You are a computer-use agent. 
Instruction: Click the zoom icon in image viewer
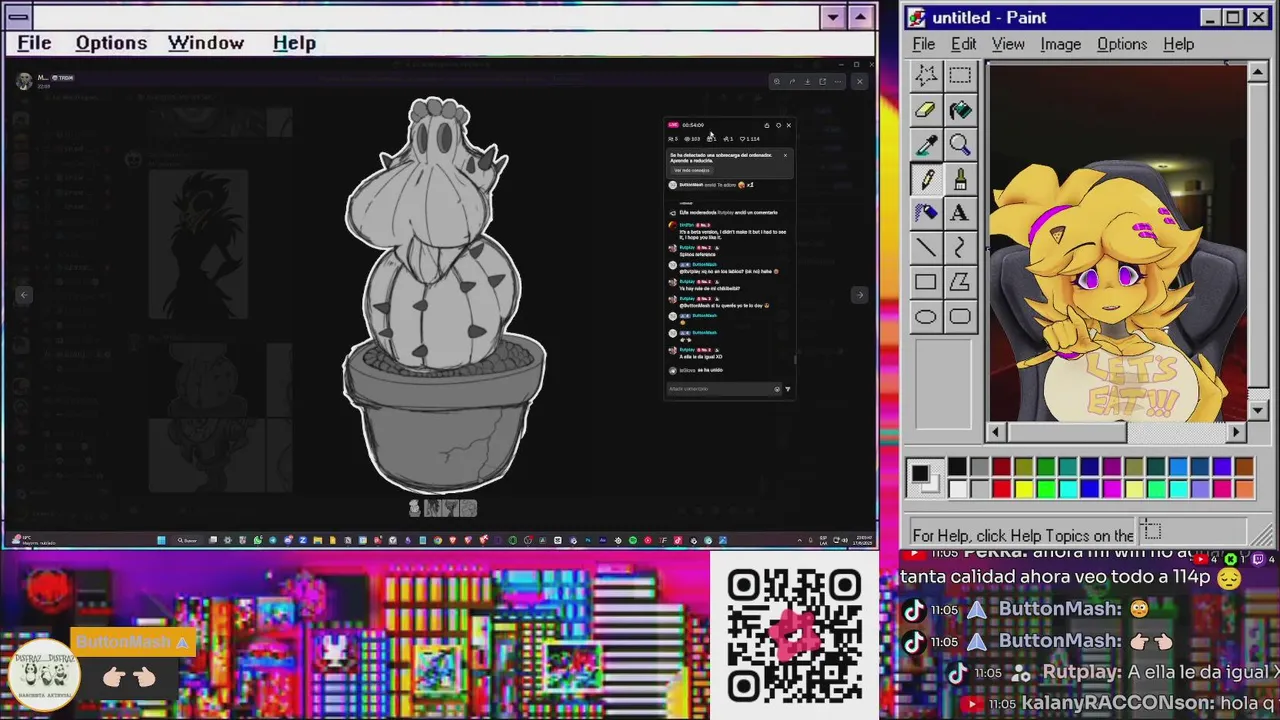776,82
